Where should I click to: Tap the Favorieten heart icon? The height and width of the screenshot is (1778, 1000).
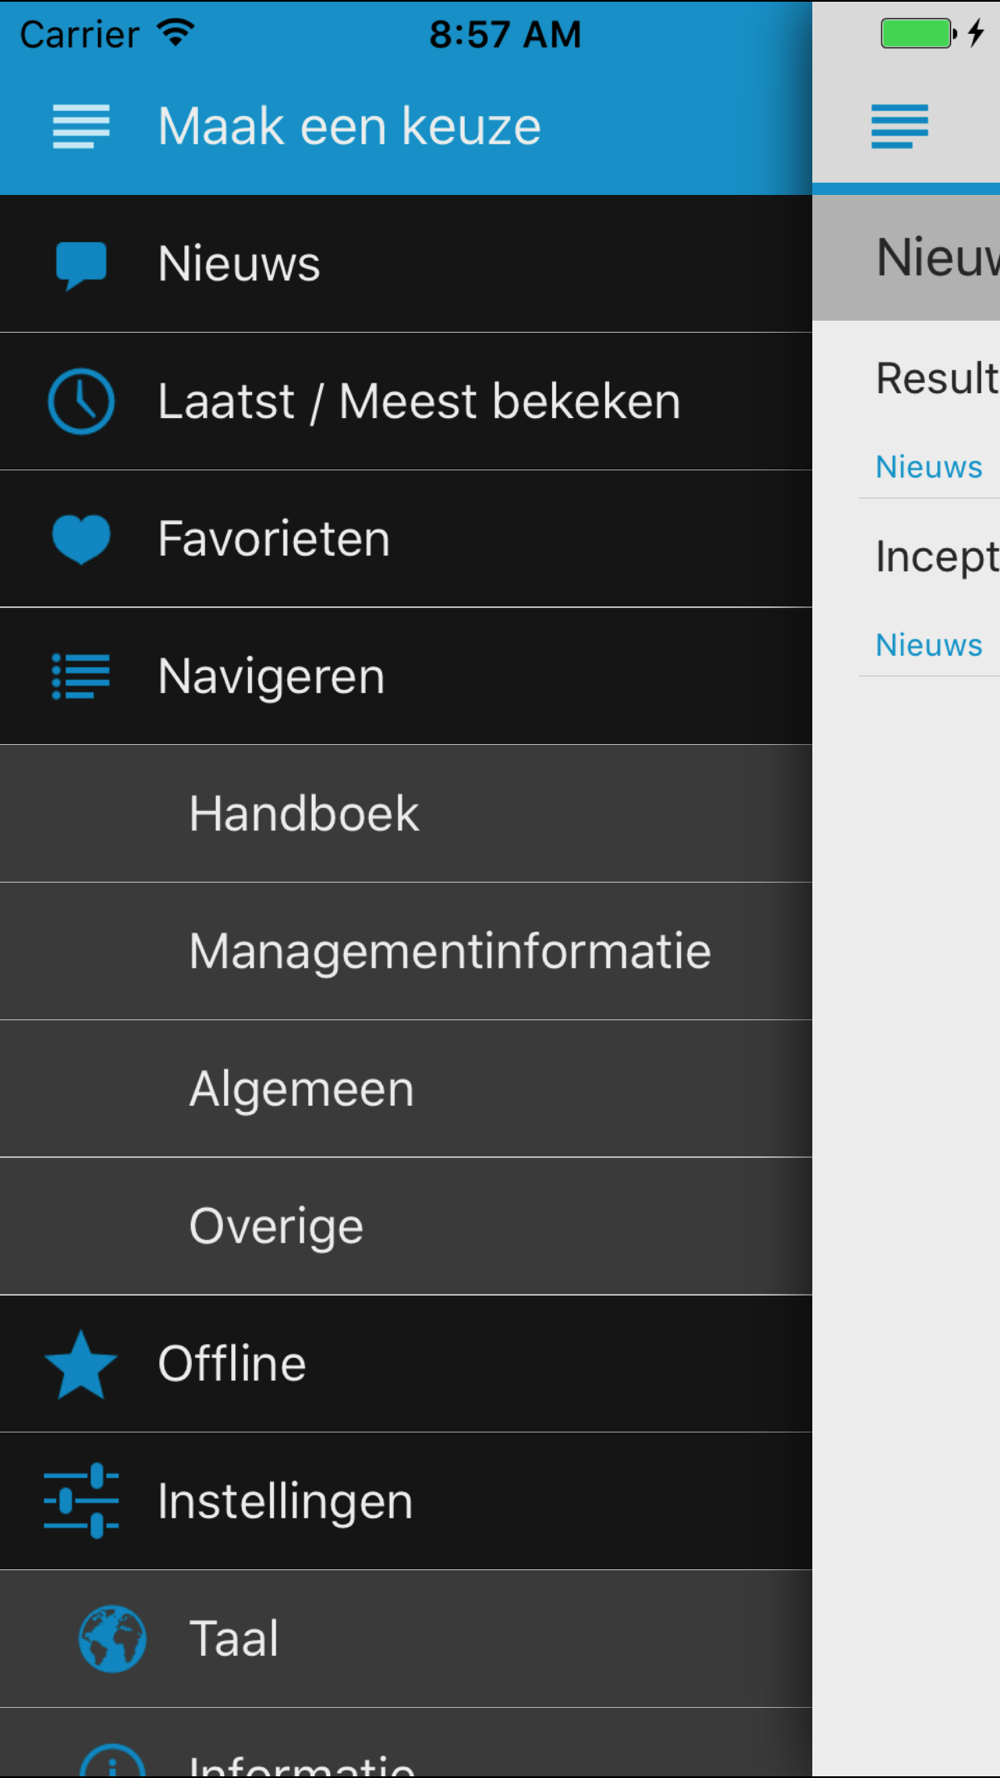pyautogui.click(x=81, y=540)
